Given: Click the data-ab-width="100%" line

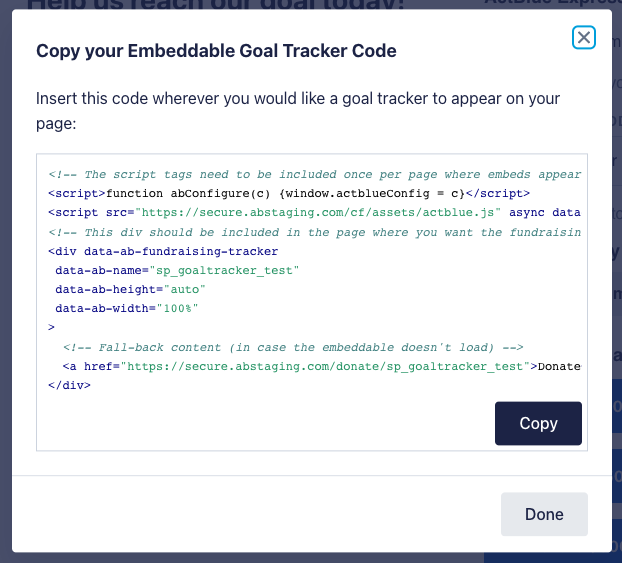Looking at the screenshot, I should click(x=127, y=308).
